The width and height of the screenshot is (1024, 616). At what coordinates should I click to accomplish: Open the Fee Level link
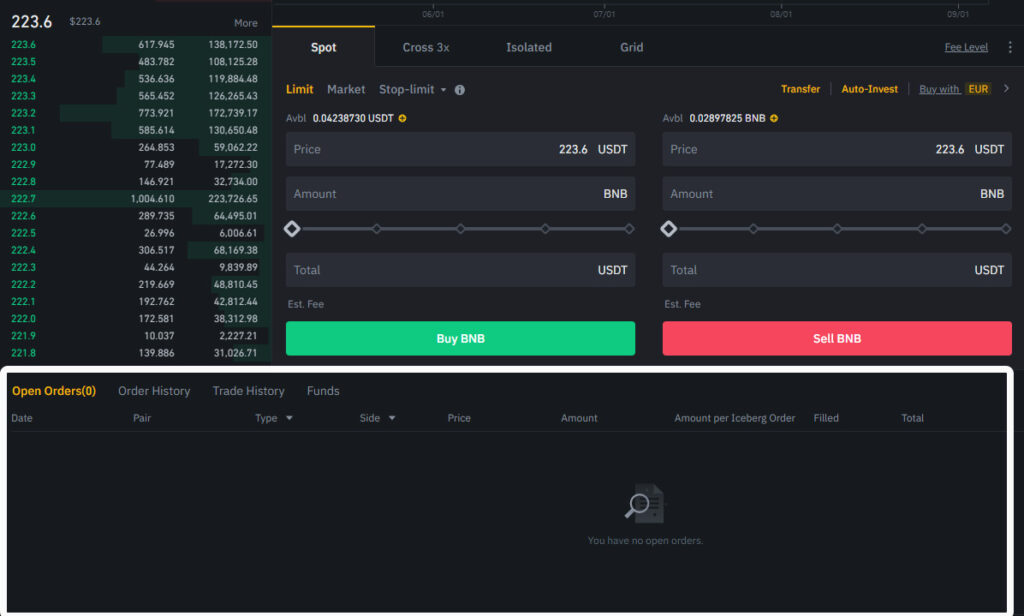(966, 47)
